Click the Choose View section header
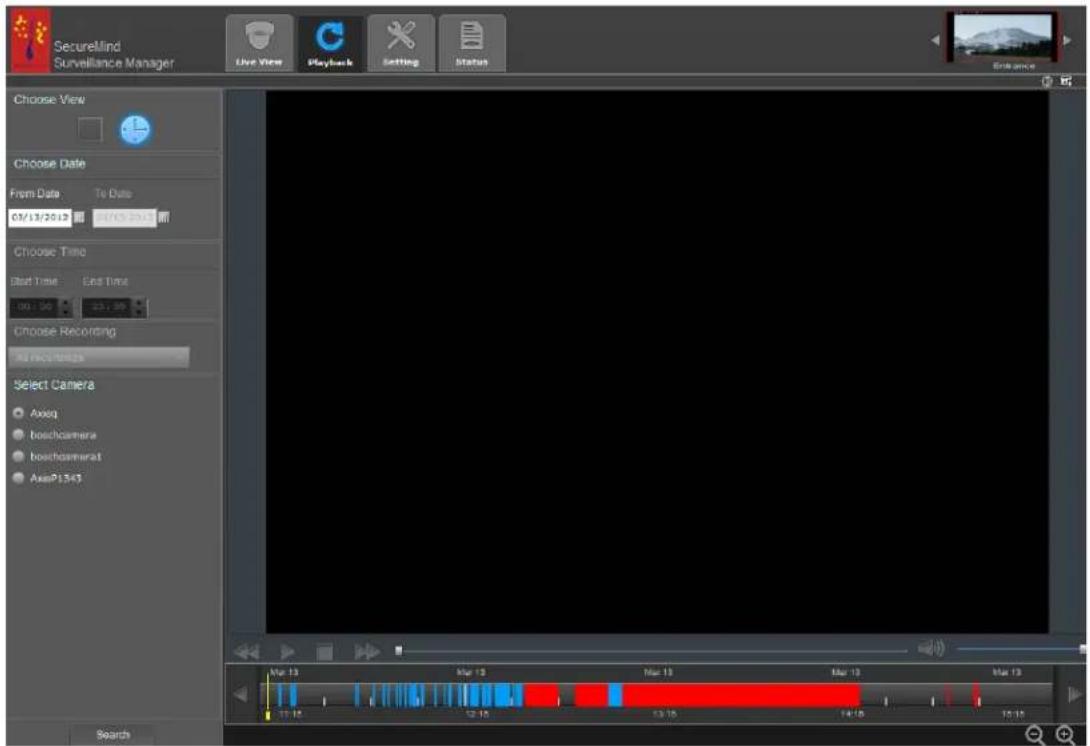The image size is (1090, 746). pos(49,99)
